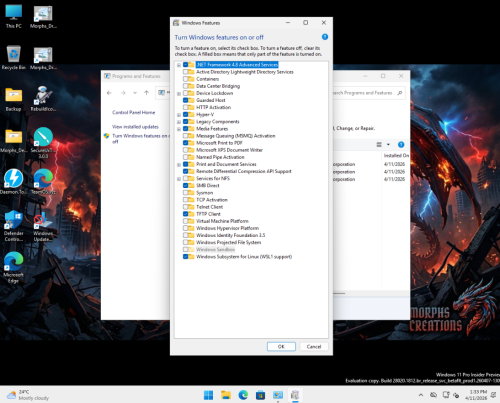The image size is (500, 403).
Task: Expand .NET Framework 4.8 Advanced Services
Action: click(x=179, y=65)
